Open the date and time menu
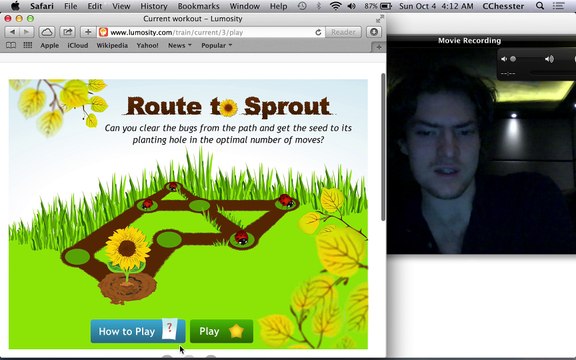The width and height of the screenshot is (576, 360). point(436,6)
